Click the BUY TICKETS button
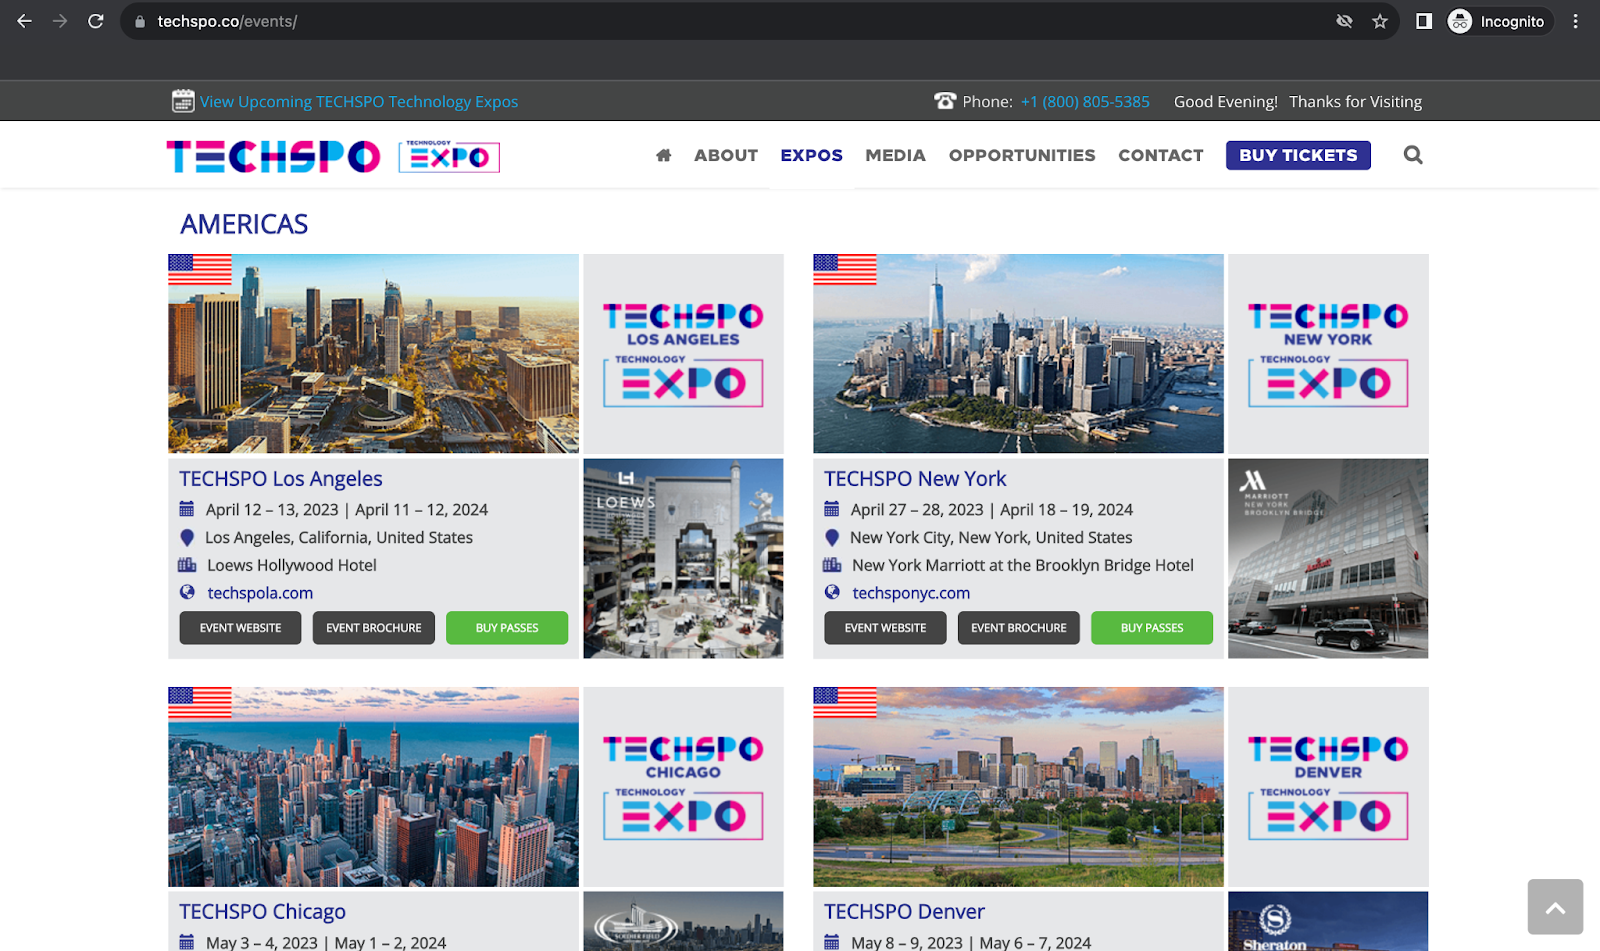 point(1298,155)
